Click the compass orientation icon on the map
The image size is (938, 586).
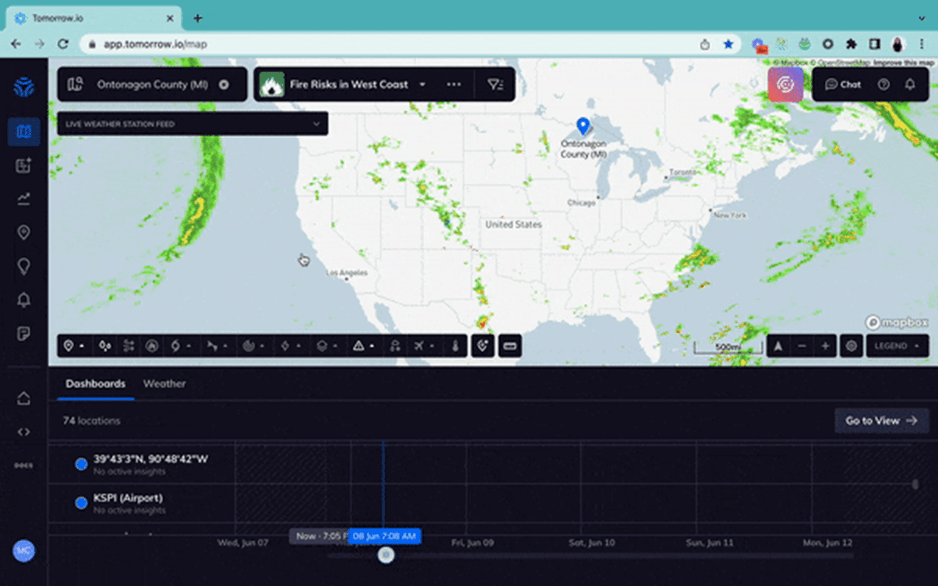pos(779,345)
